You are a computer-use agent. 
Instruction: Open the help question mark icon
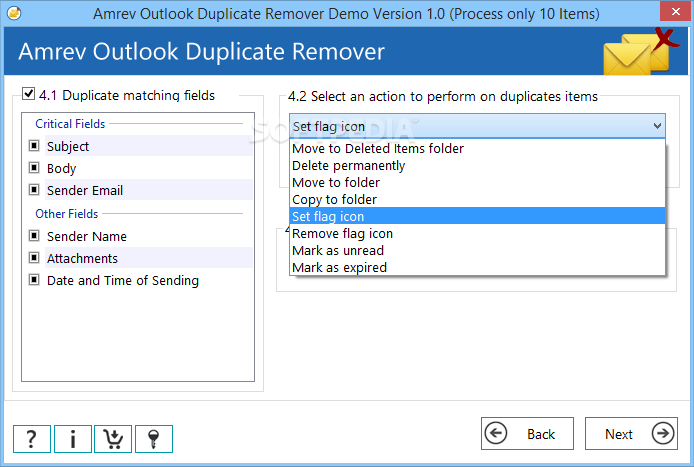pos(32,439)
